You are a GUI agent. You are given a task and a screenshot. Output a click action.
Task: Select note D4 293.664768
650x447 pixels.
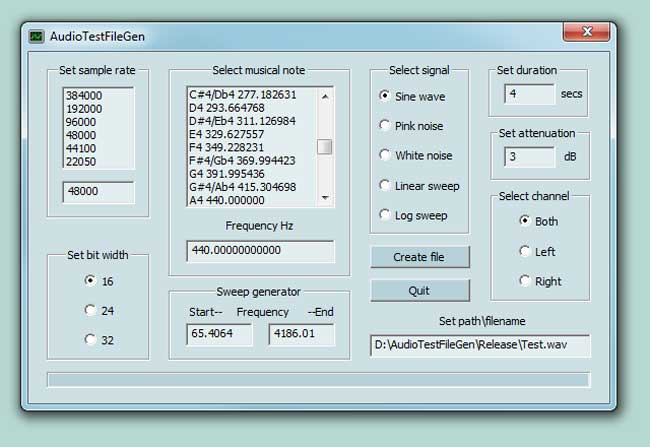[x=253, y=108]
